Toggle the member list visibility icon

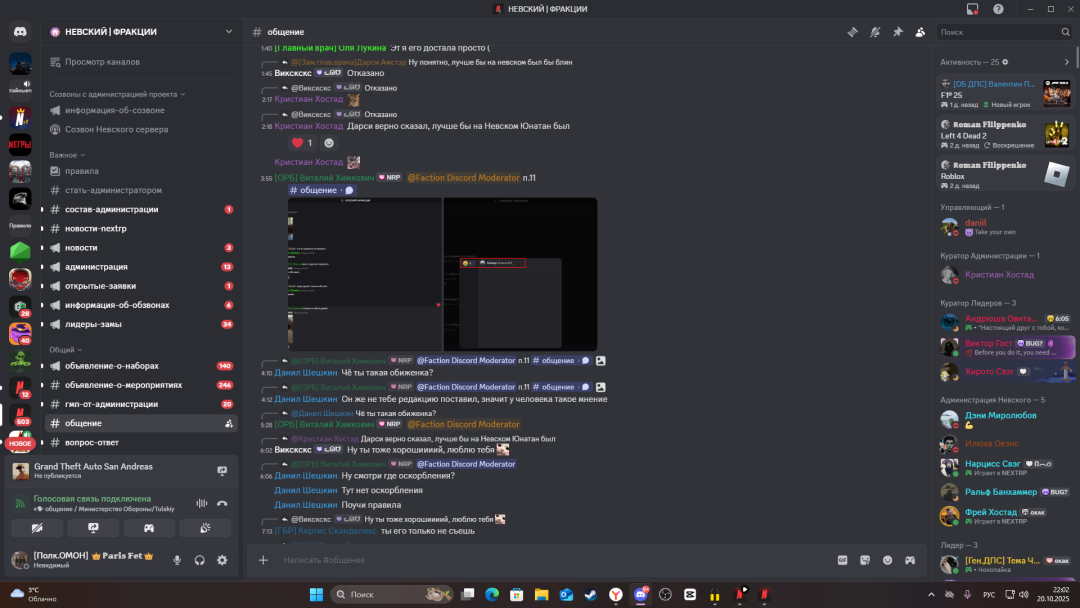[919, 32]
